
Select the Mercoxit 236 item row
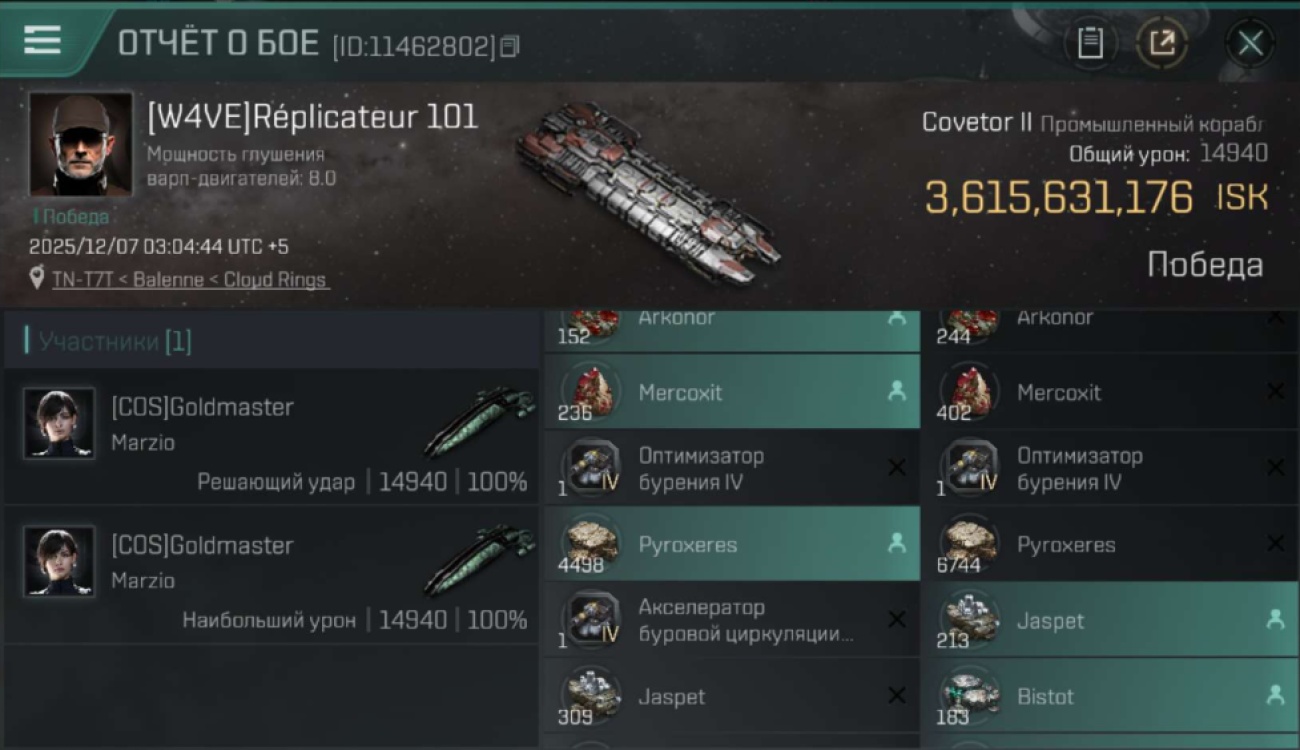(732, 392)
